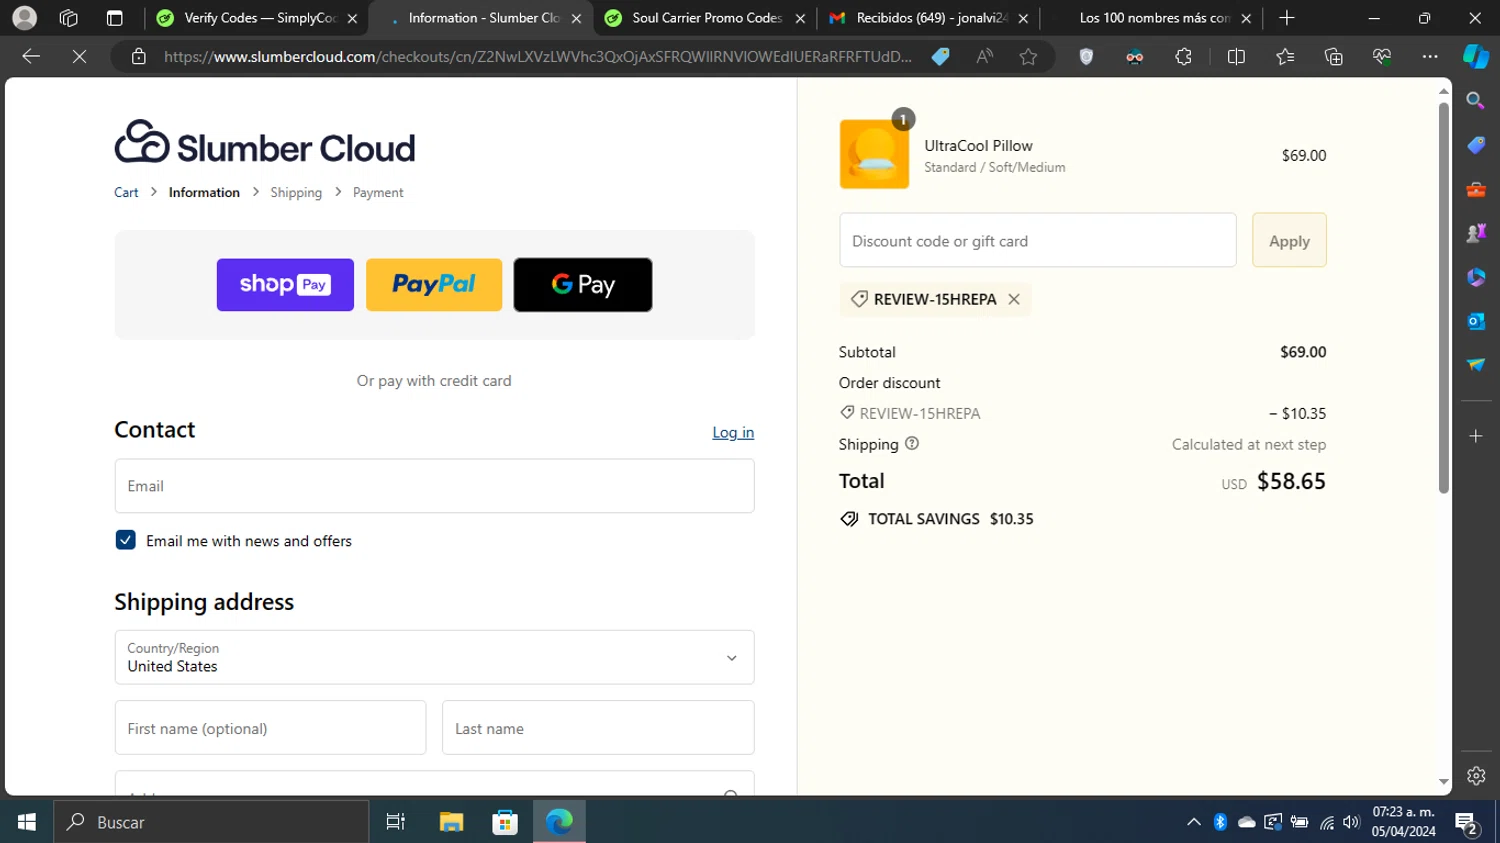Stop loading the page
This screenshot has width=1500, height=843.
click(79, 57)
